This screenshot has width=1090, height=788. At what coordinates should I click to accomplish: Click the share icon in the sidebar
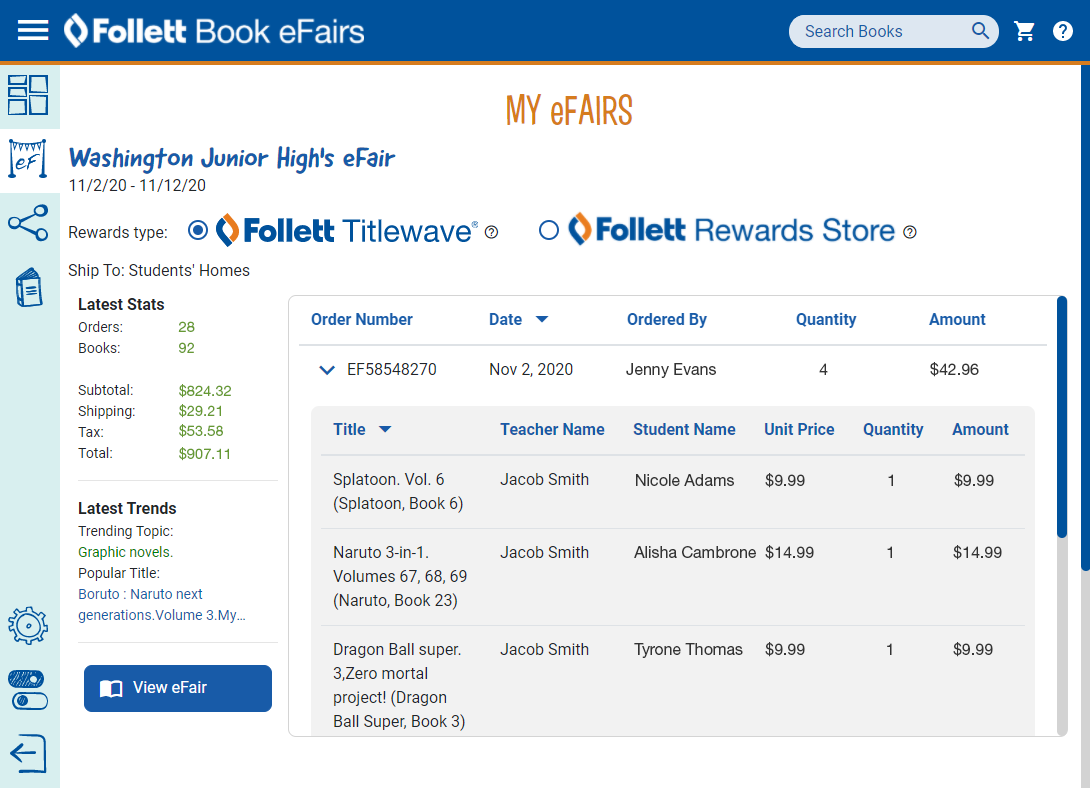(x=29, y=223)
